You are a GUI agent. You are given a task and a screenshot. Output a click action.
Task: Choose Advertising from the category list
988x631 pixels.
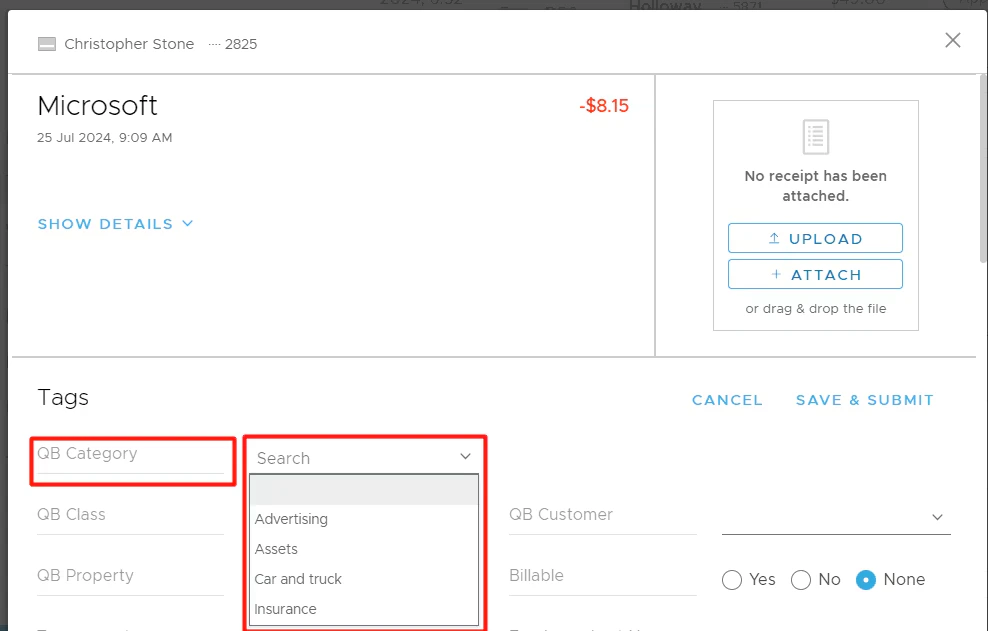coord(364,519)
